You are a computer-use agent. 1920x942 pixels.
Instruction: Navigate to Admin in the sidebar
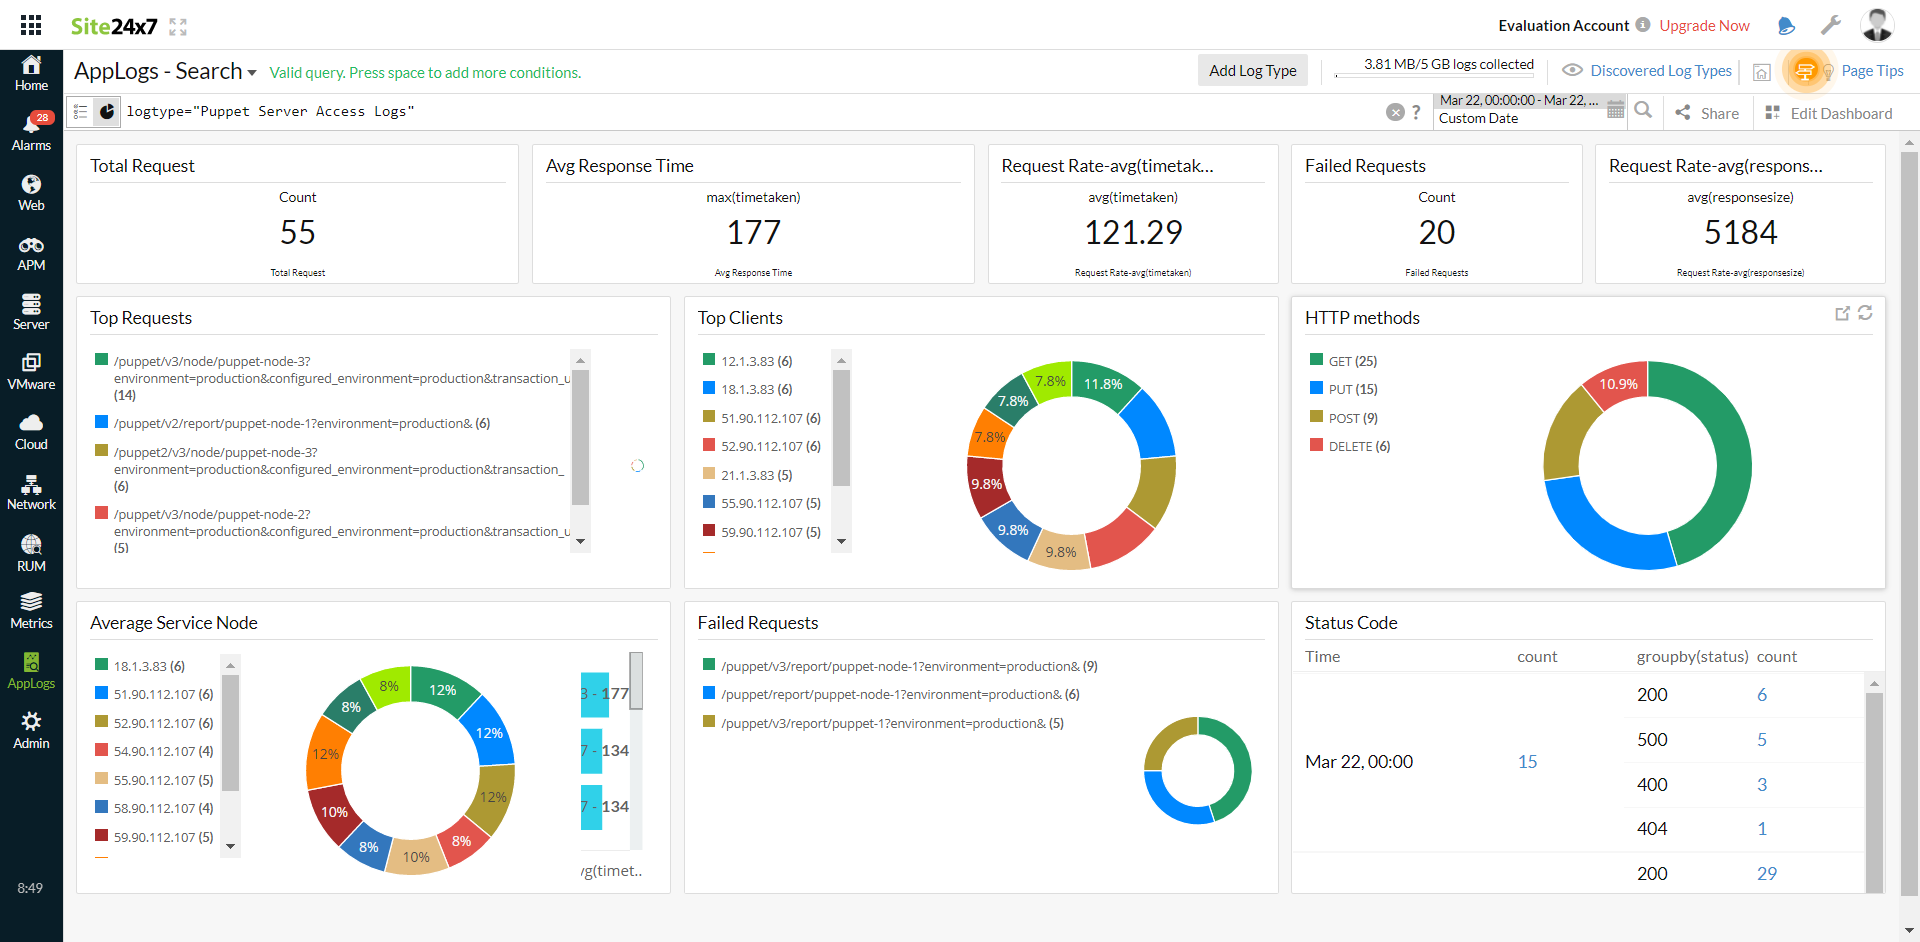click(x=31, y=730)
